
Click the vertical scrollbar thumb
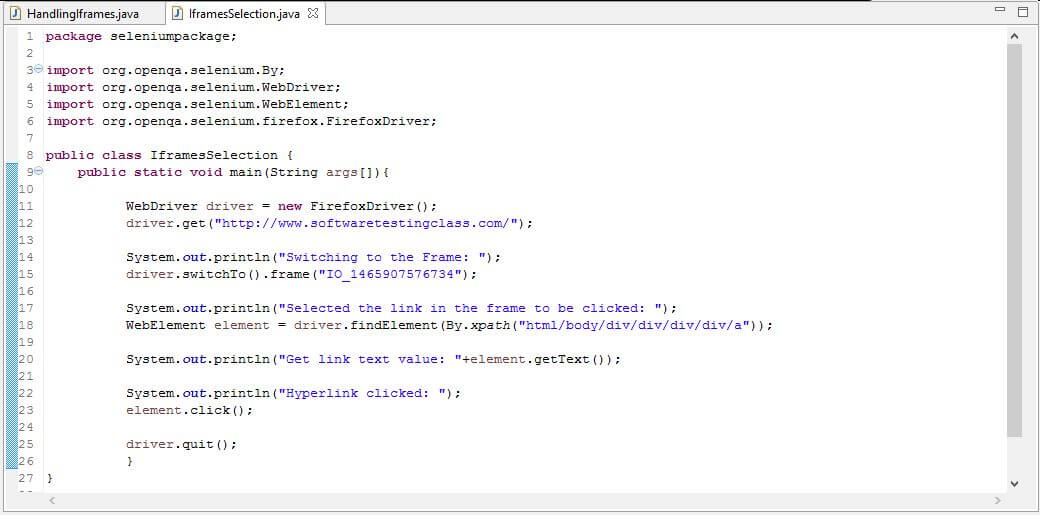coord(1014,240)
